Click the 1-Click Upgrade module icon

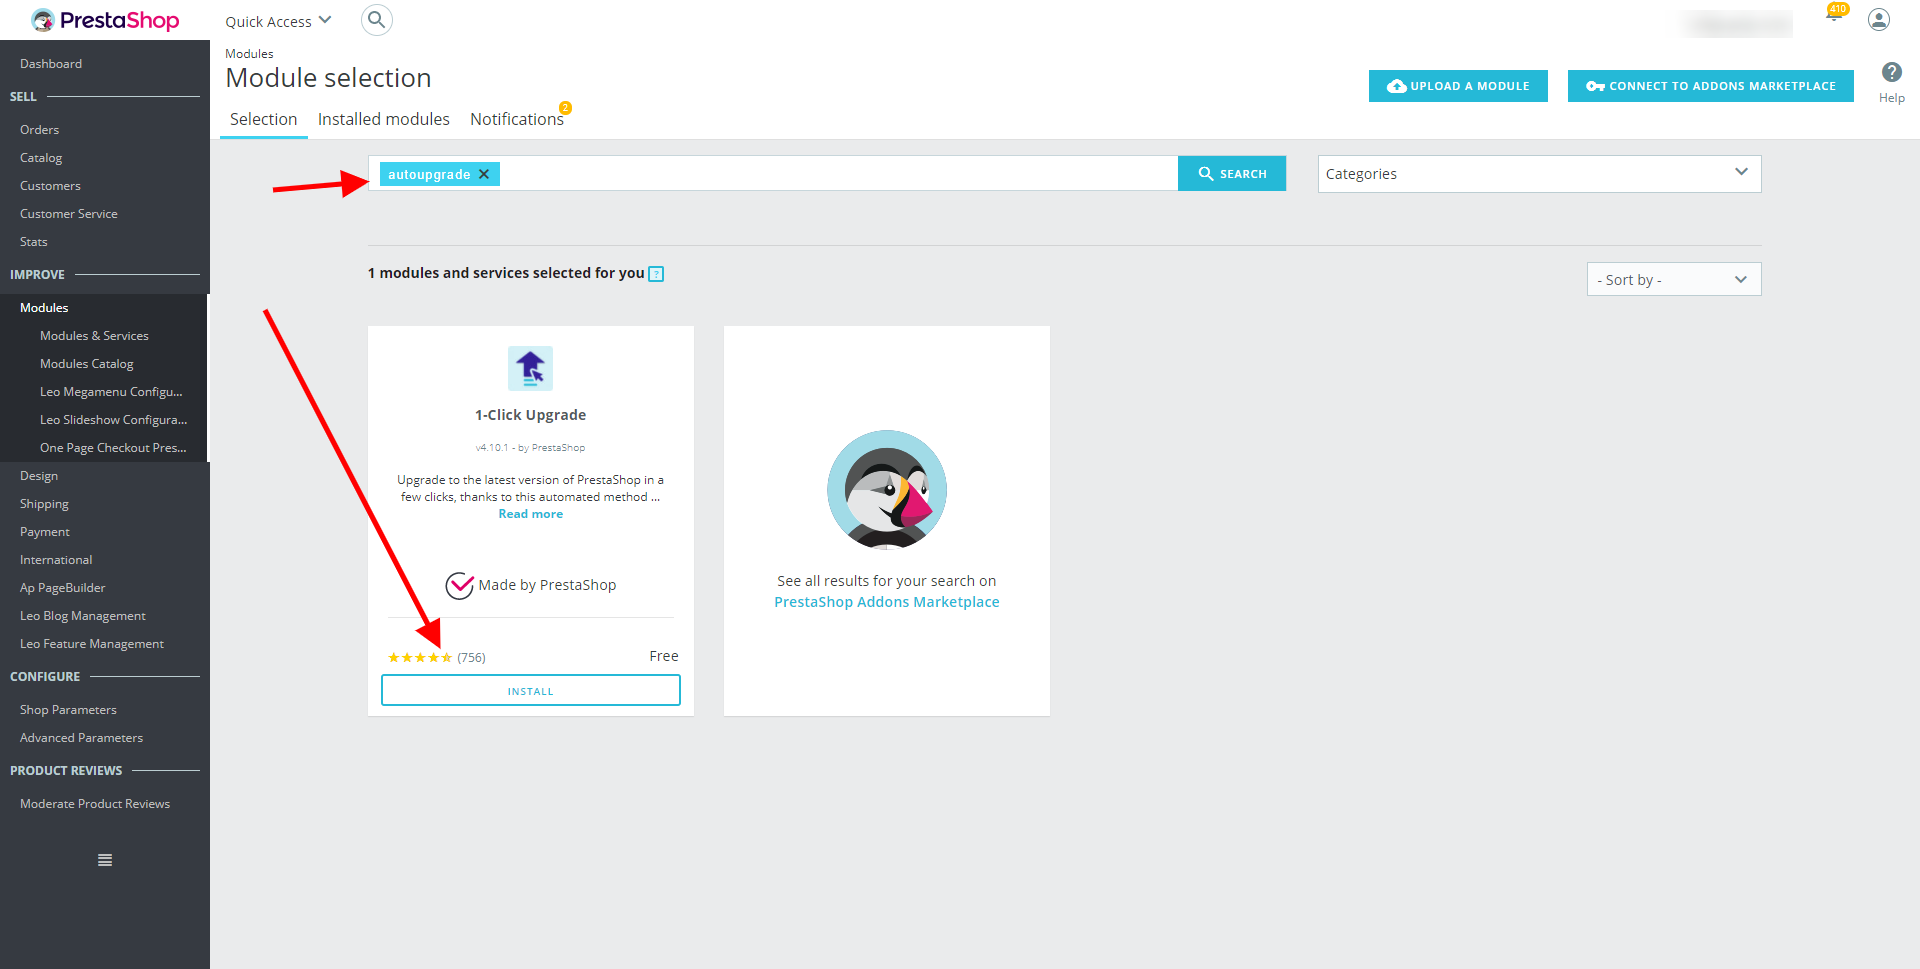[531, 369]
